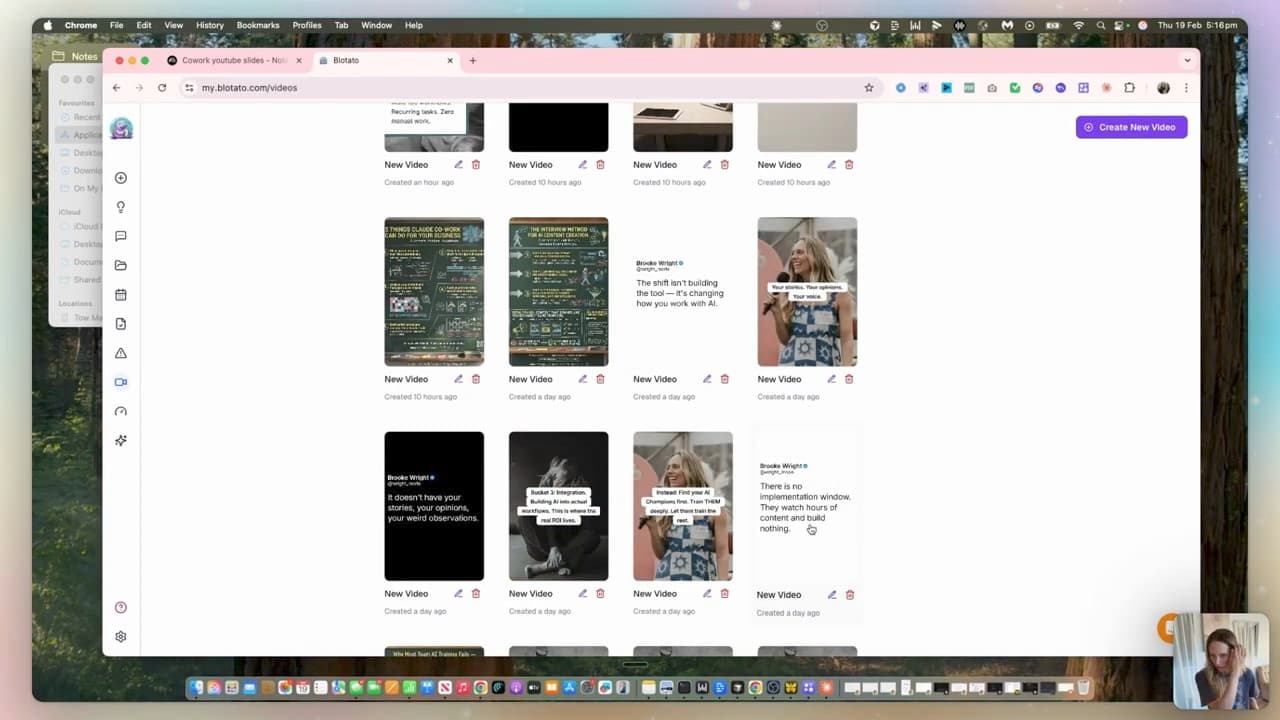Click the my.blotato.com/videos address bar
Screen dimensions: 1280x720
pyautogui.click(x=530, y=88)
